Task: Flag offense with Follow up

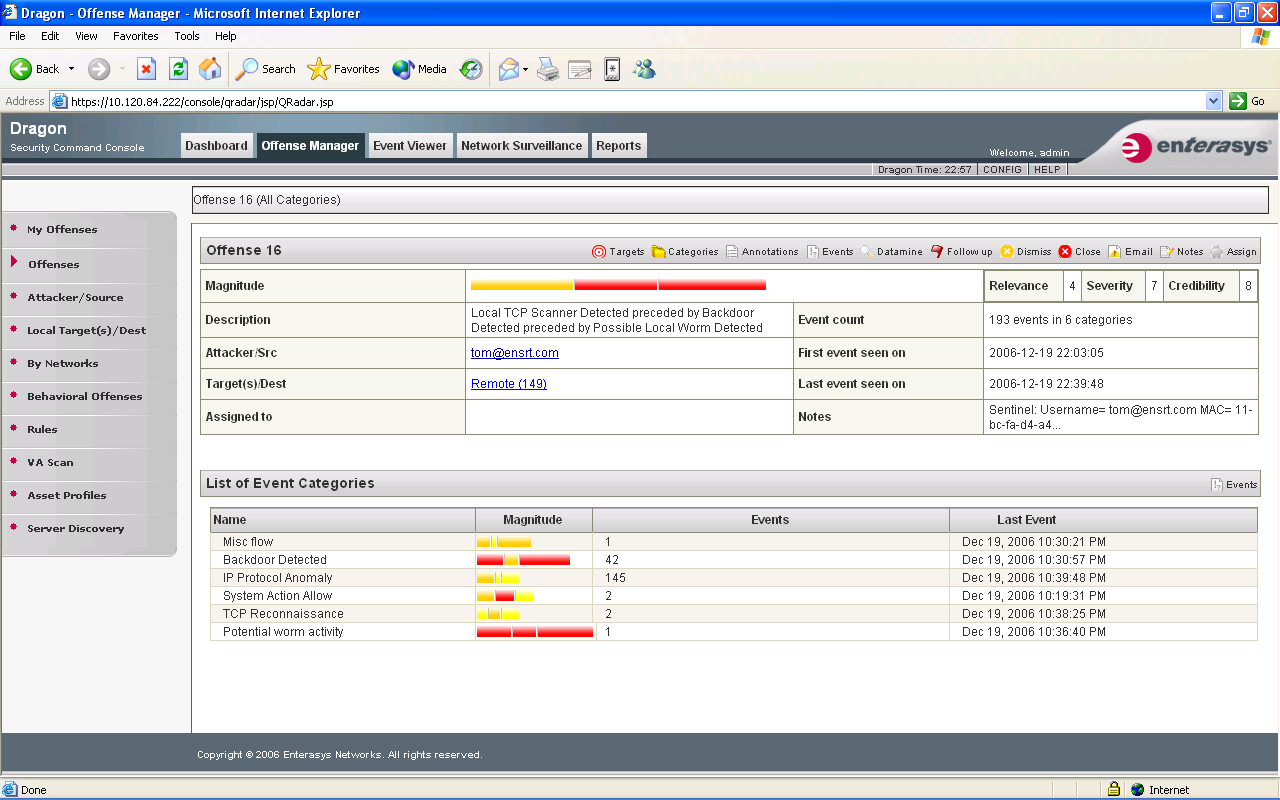Action: (961, 251)
